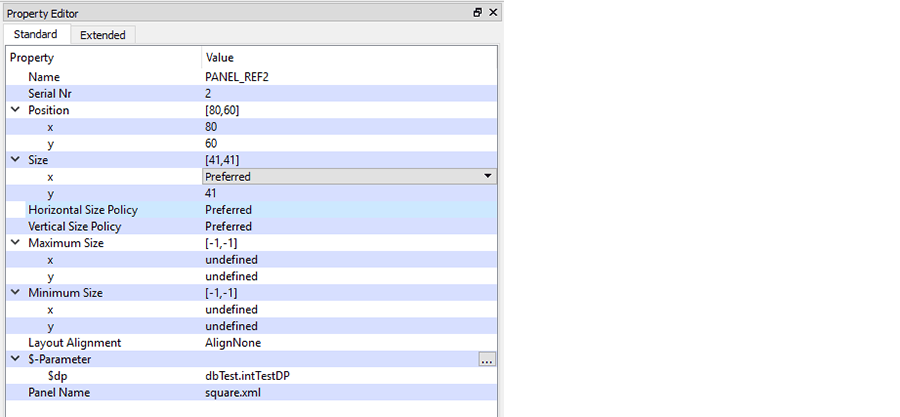Viewport: 900px width, 417px height.
Task: Select the Vertical Size Policy value
Action: pyautogui.click(x=228, y=226)
